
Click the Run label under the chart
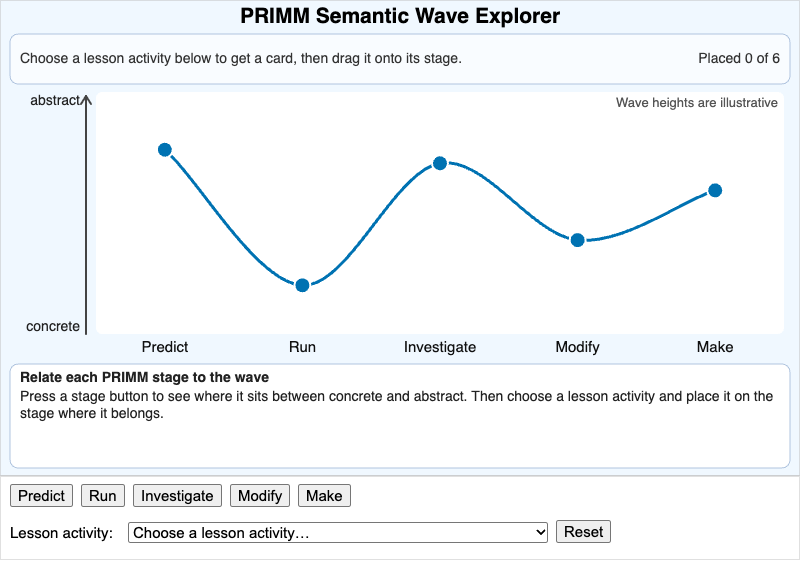coord(302,347)
